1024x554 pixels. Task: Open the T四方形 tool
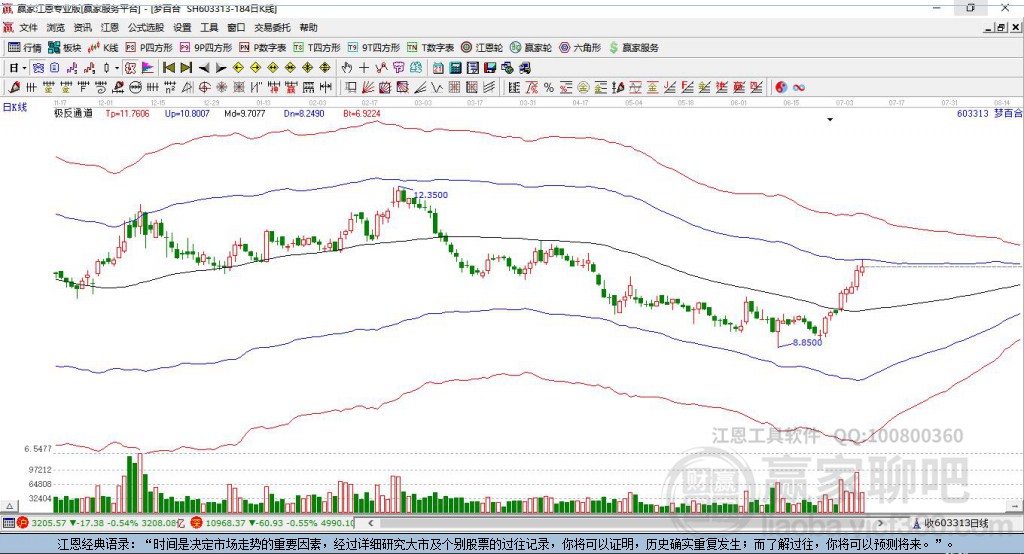(317, 48)
